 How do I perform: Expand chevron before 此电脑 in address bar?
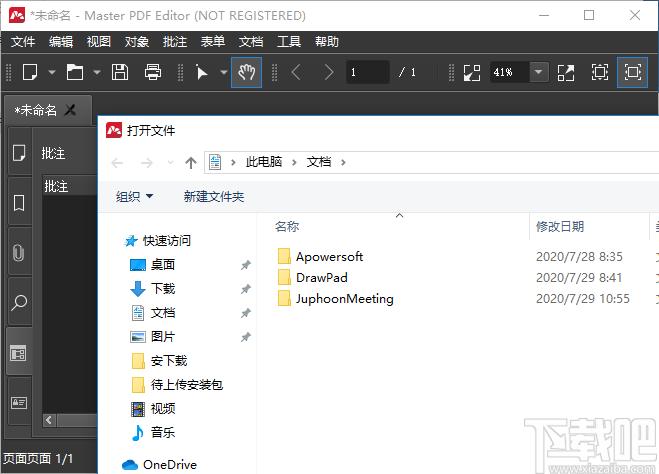(233, 163)
